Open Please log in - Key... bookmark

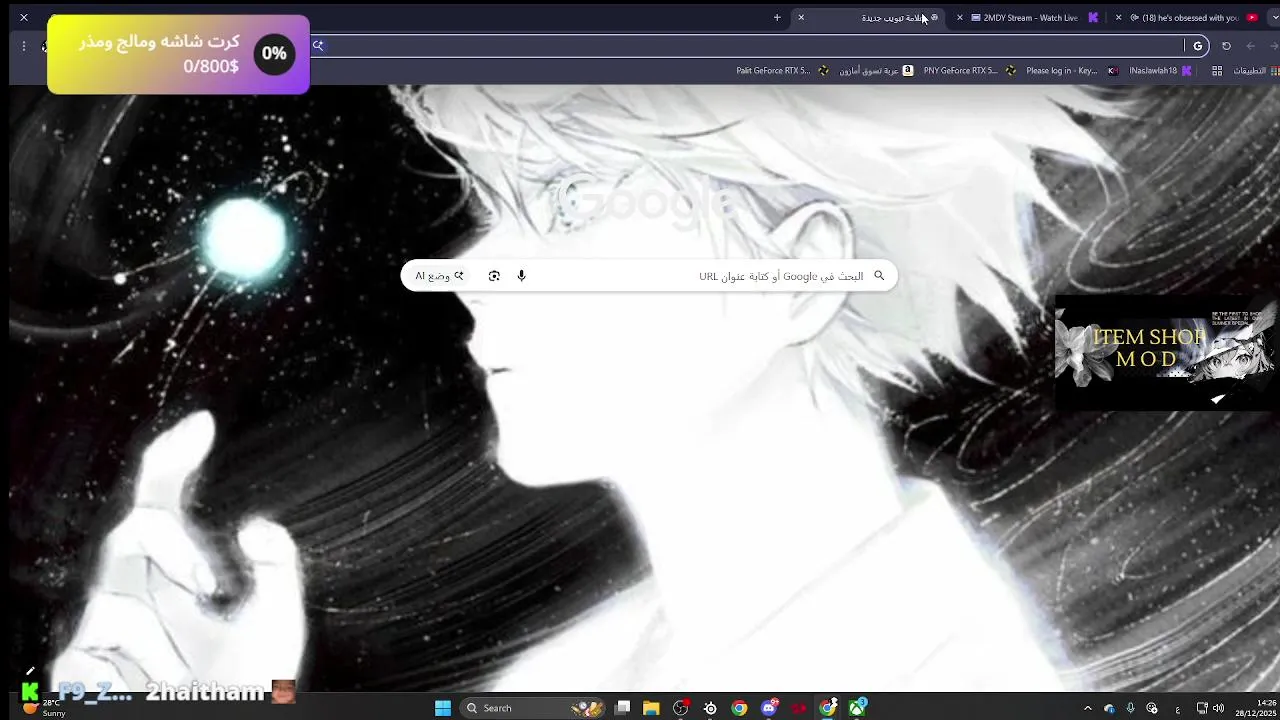1071,71
